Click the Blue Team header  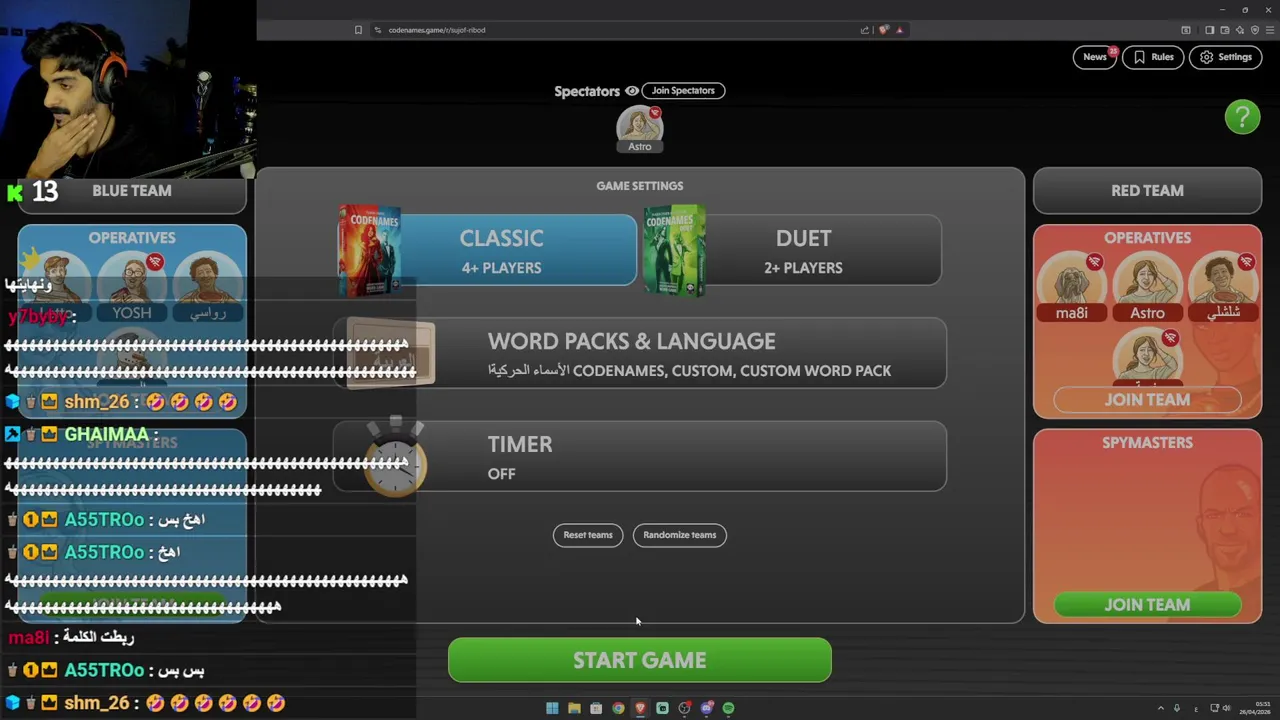132,190
